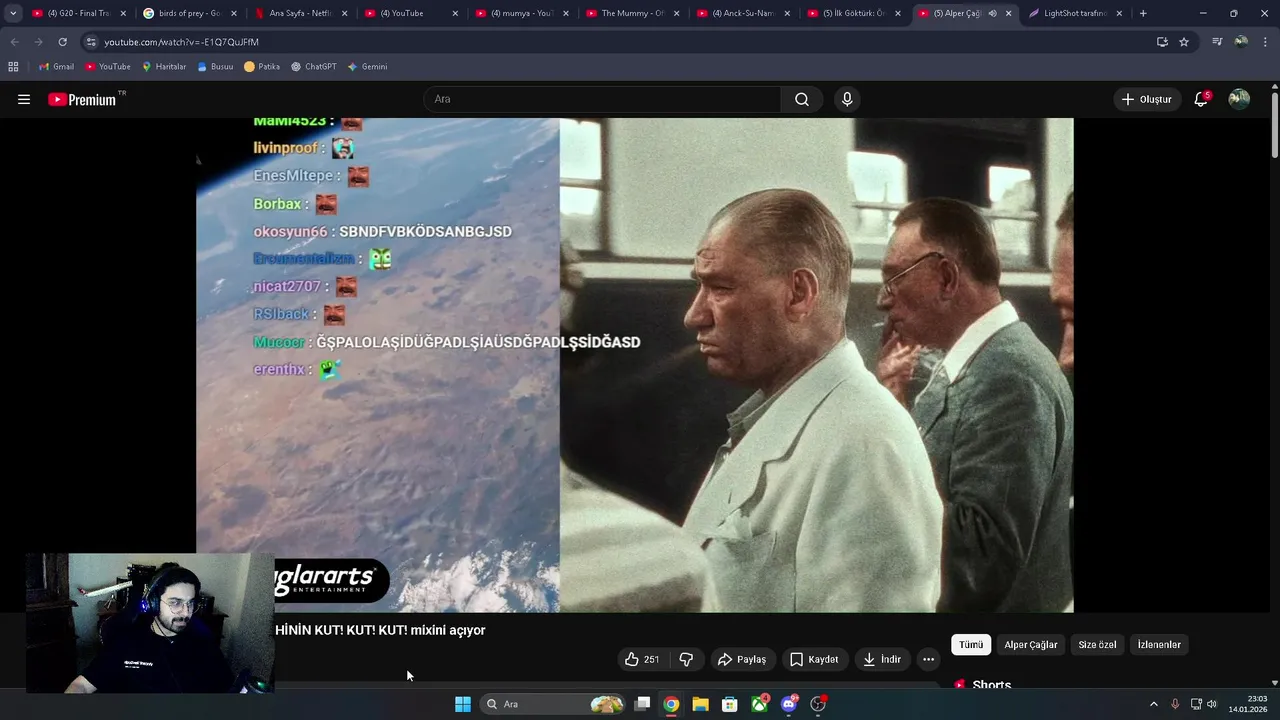
Task: Select the İzlenenler filter chip
Action: [1159, 645]
